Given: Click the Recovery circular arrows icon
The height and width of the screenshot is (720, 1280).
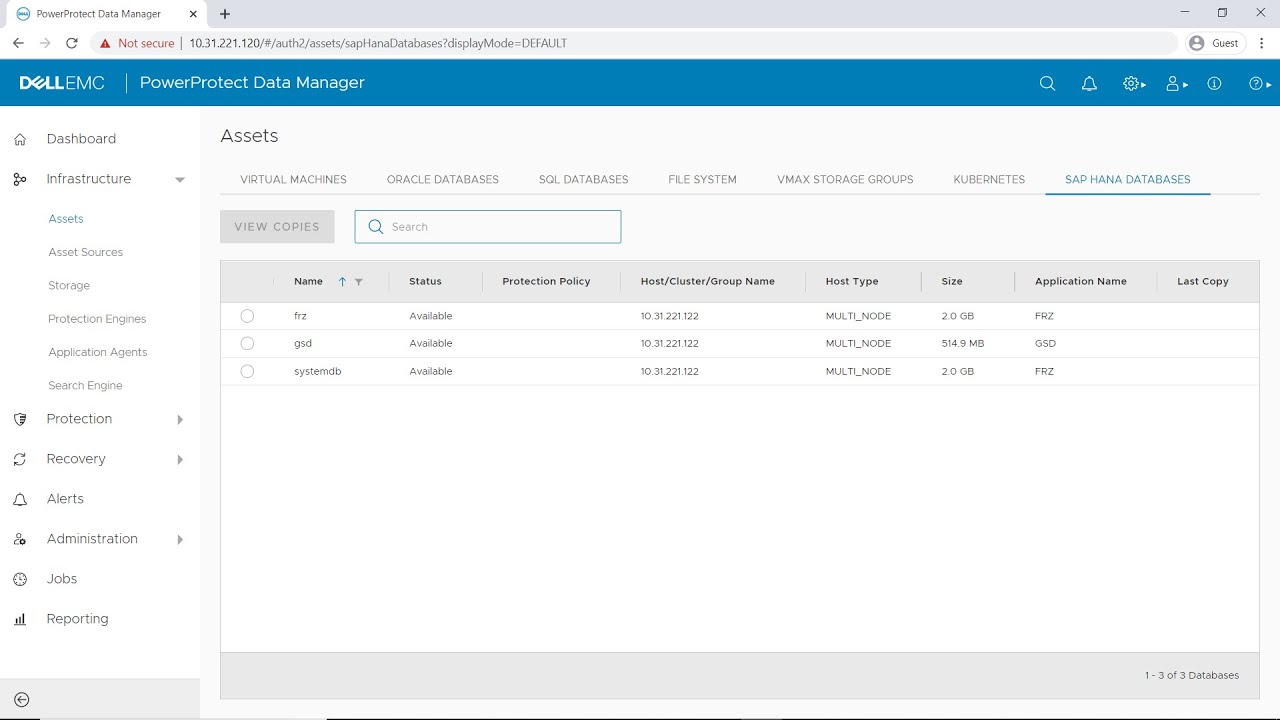Looking at the screenshot, I should [x=20, y=459].
